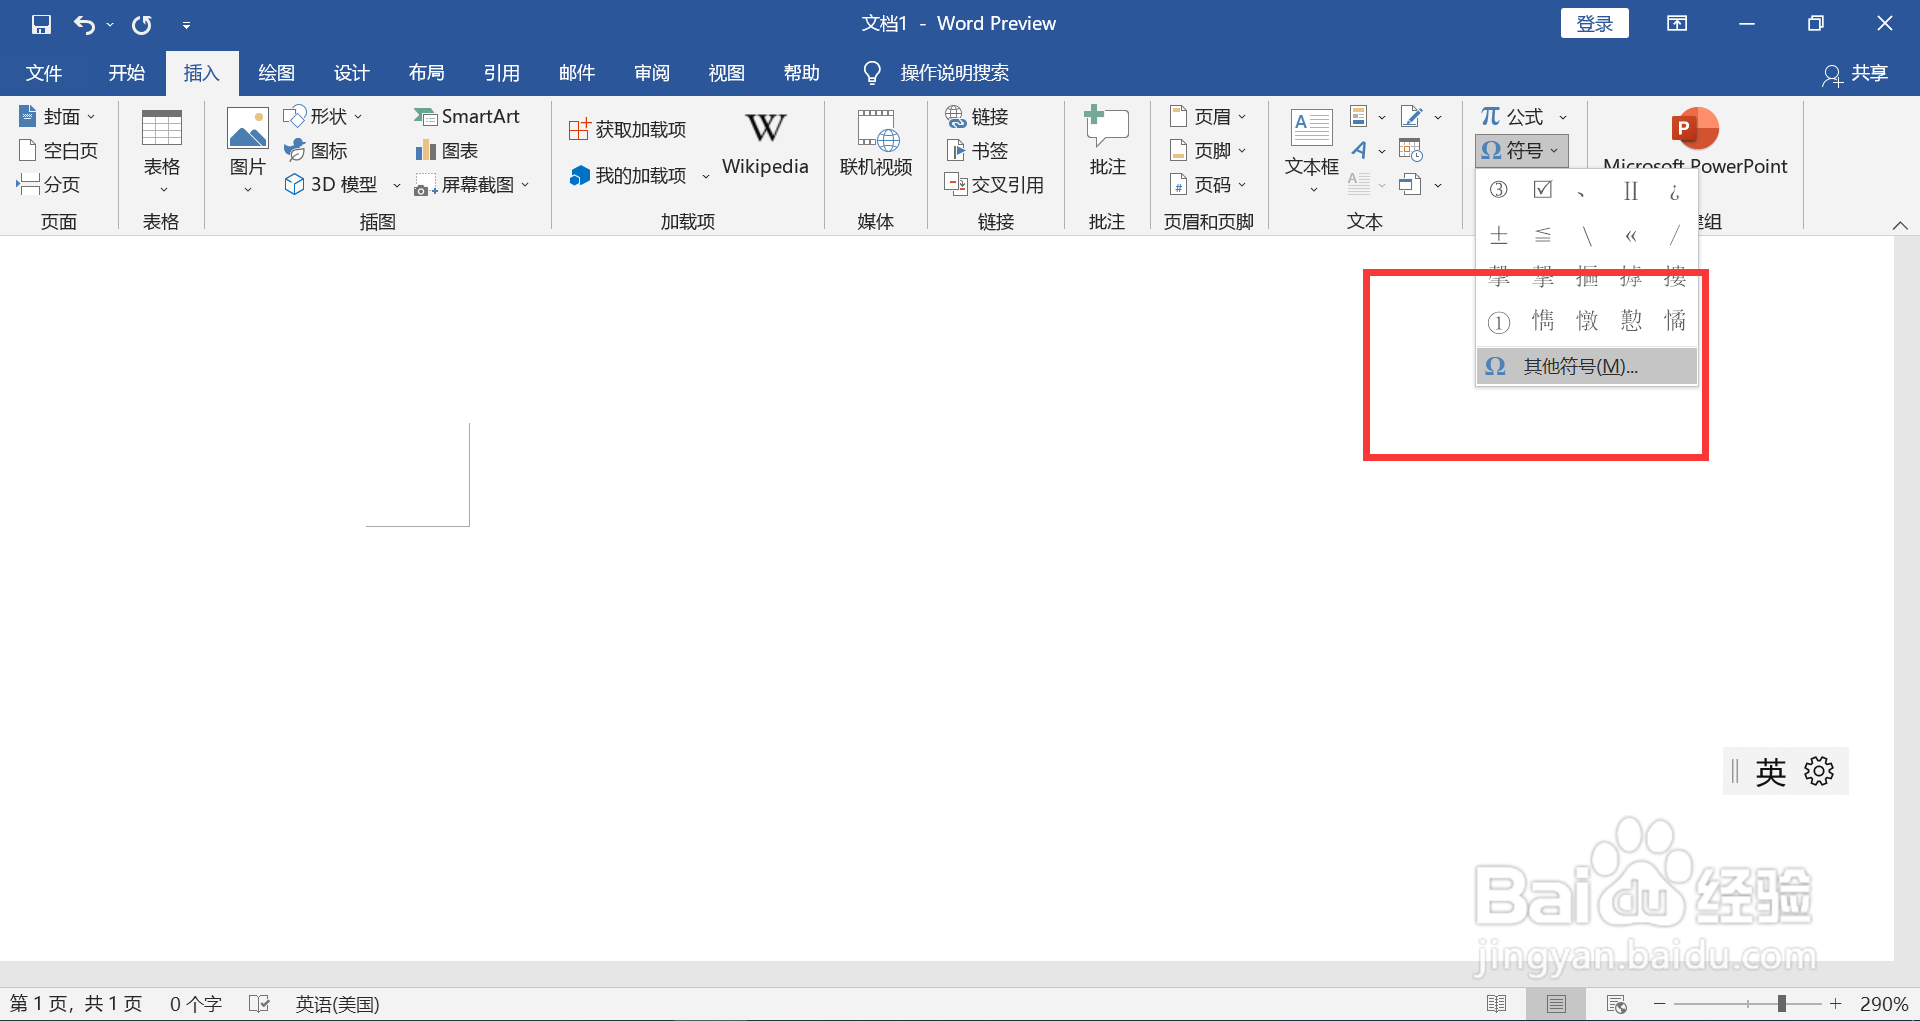Open the 形状 shapes dropdown

pyautogui.click(x=322, y=116)
